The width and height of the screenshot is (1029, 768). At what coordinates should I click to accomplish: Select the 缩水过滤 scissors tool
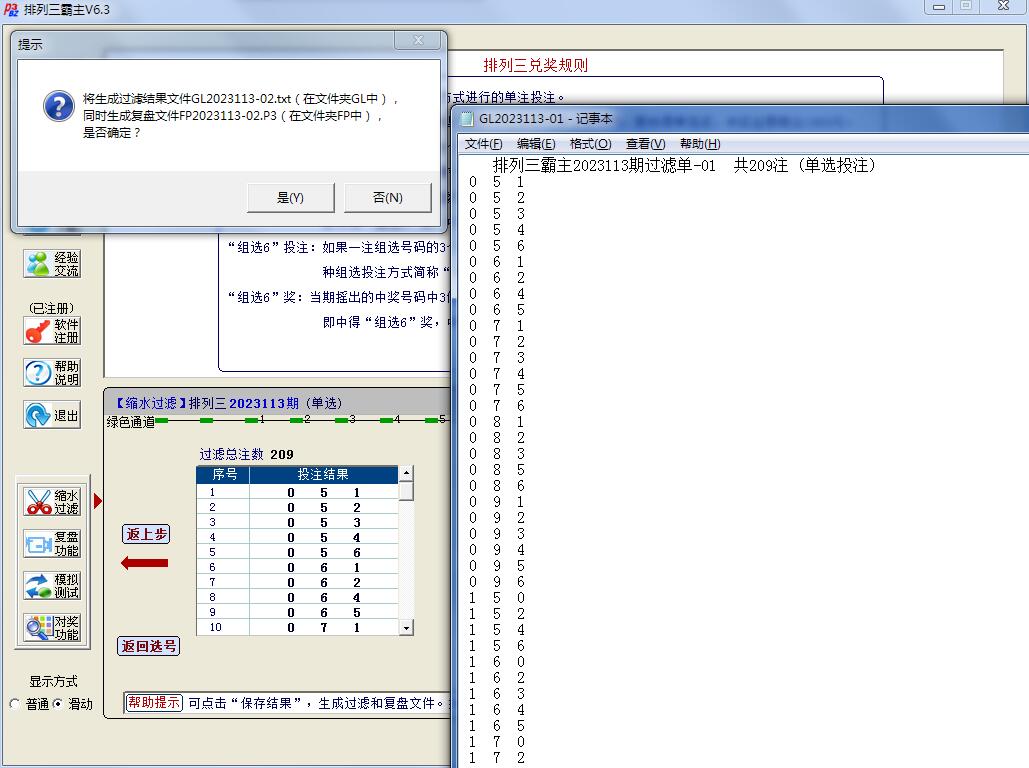tap(52, 502)
